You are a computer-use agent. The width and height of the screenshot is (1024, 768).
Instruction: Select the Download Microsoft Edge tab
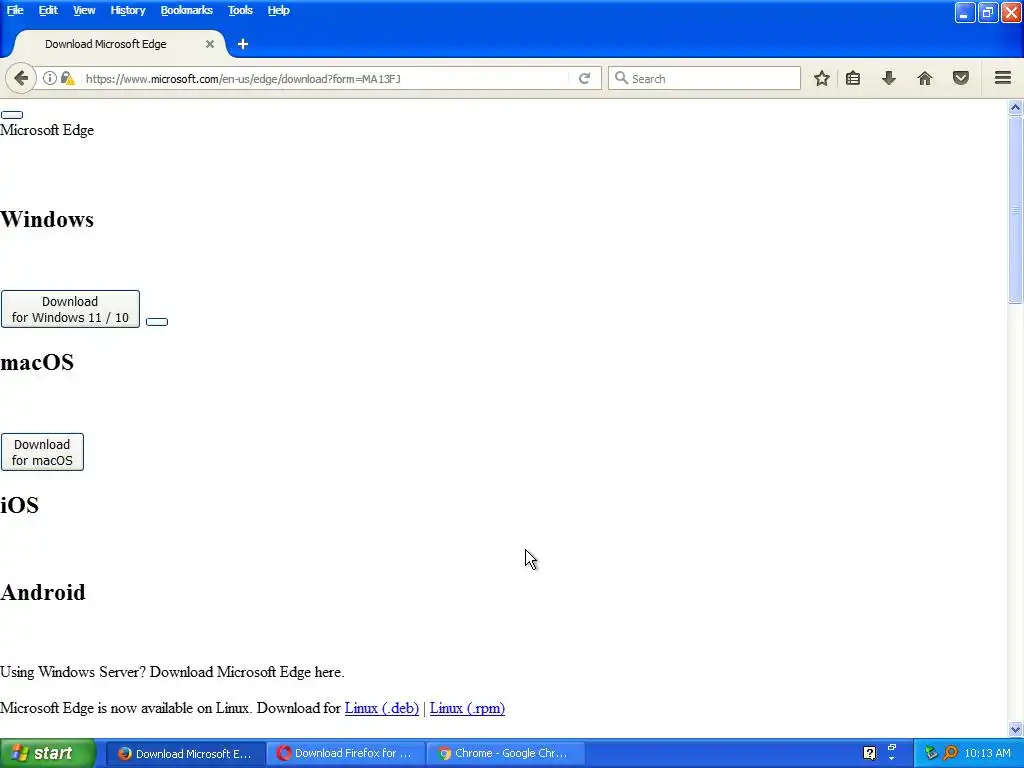pyautogui.click(x=120, y=44)
